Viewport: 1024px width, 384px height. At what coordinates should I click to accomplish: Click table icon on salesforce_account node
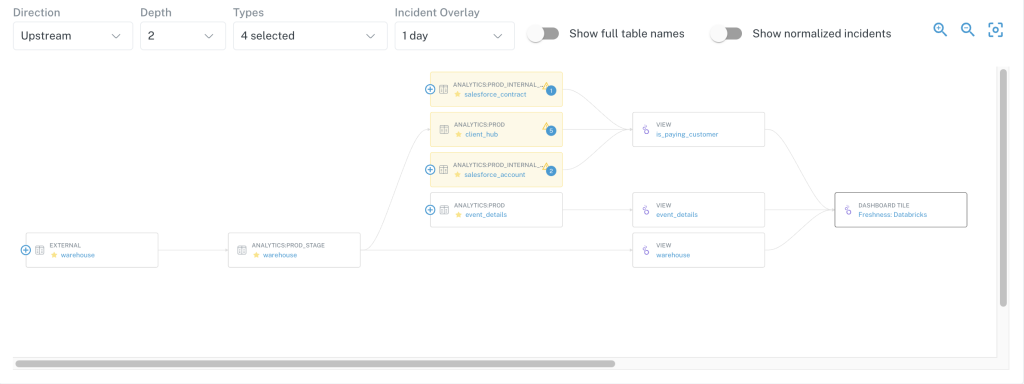(444, 170)
